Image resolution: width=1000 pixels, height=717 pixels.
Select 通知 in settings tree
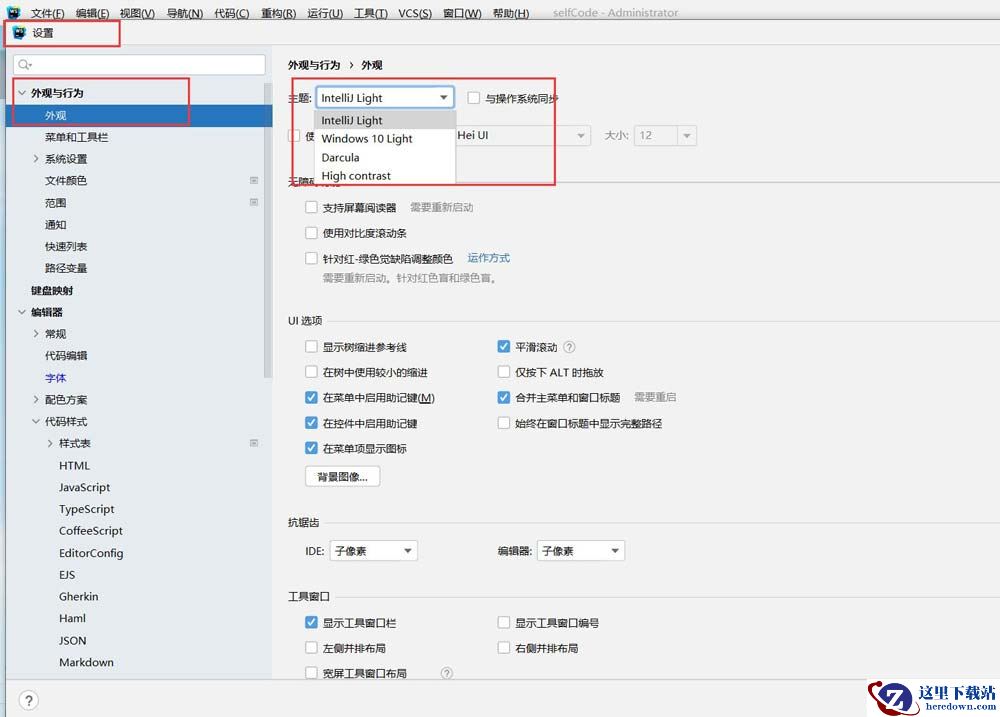click(55, 225)
